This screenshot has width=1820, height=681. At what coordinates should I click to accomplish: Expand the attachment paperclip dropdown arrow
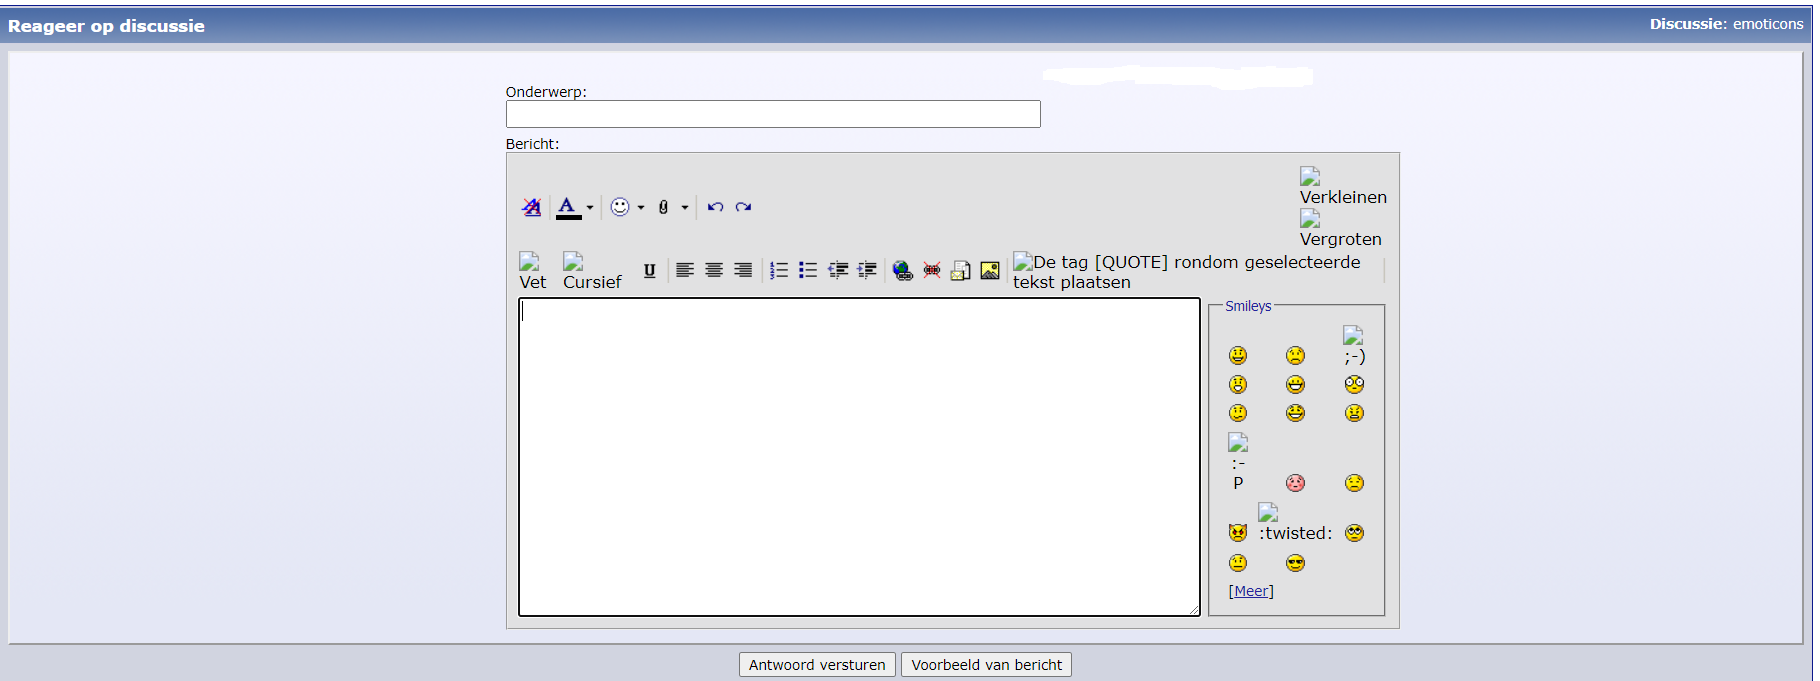(685, 208)
